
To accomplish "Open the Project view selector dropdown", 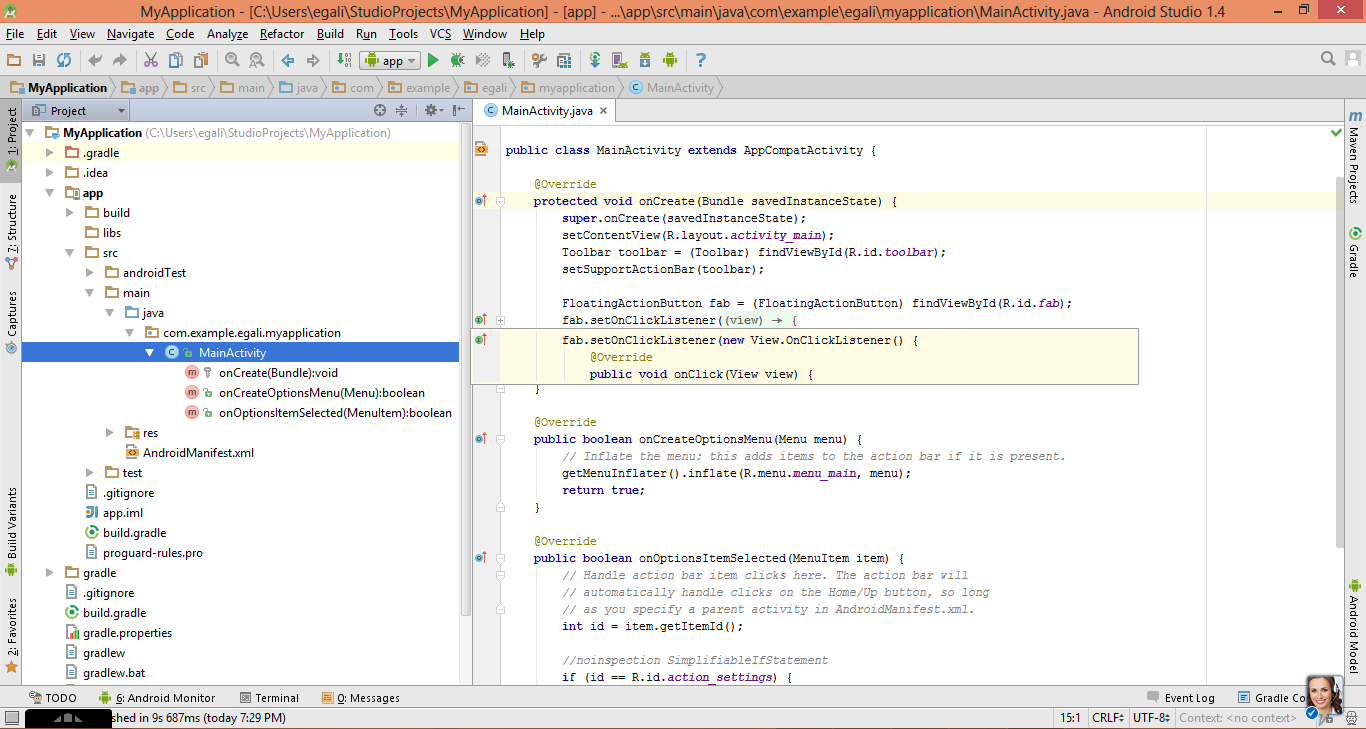I will pyautogui.click(x=80, y=110).
